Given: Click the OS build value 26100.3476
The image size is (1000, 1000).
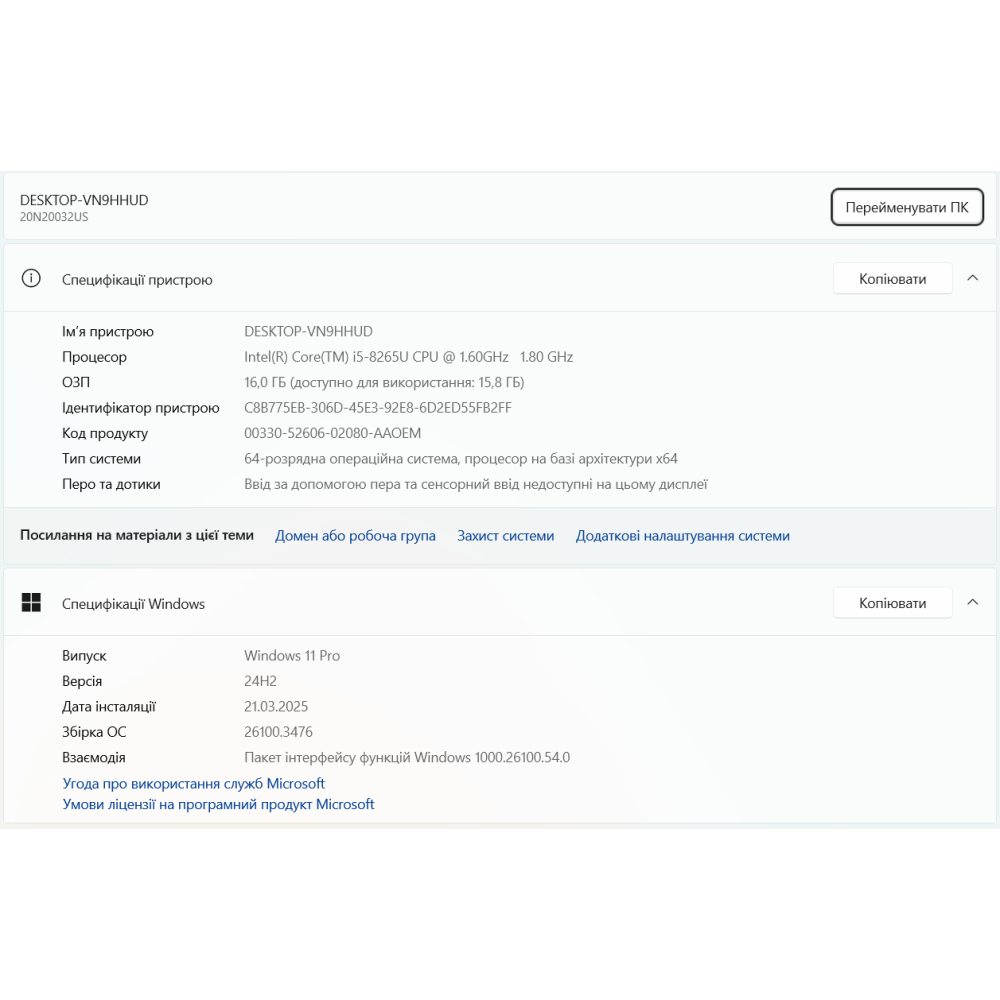Looking at the screenshot, I should click(278, 732).
